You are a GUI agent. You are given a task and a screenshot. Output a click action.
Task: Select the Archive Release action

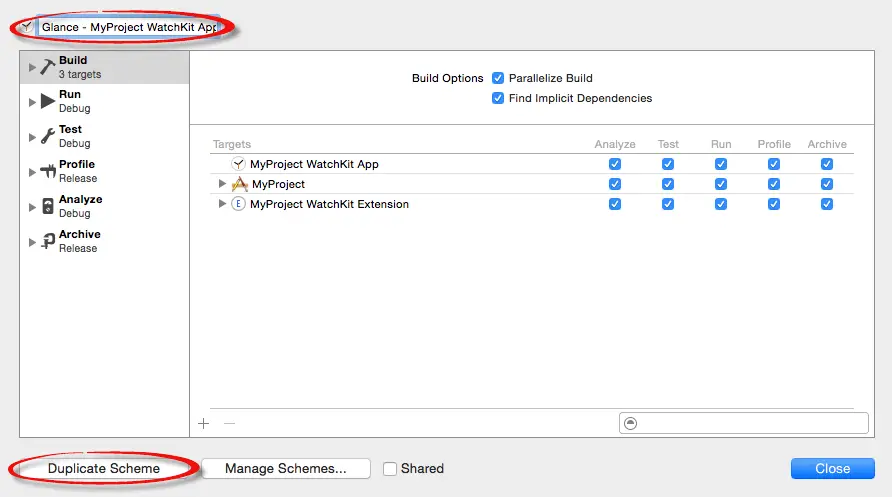(78, 241)
